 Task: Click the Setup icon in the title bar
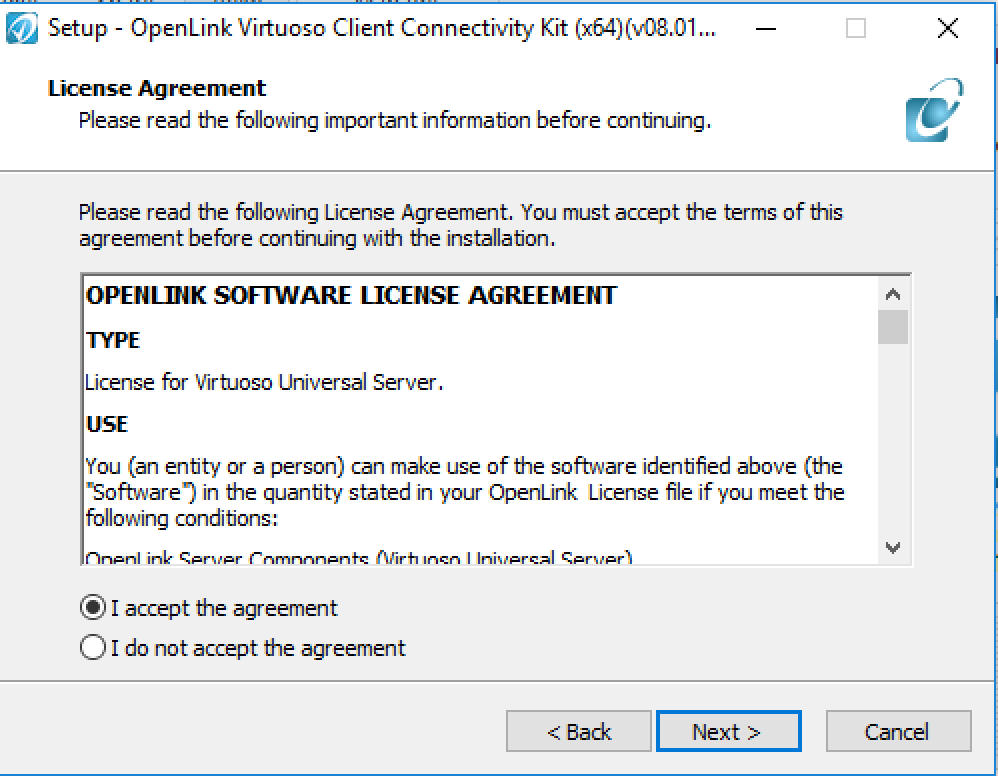[x=22, y=29]
